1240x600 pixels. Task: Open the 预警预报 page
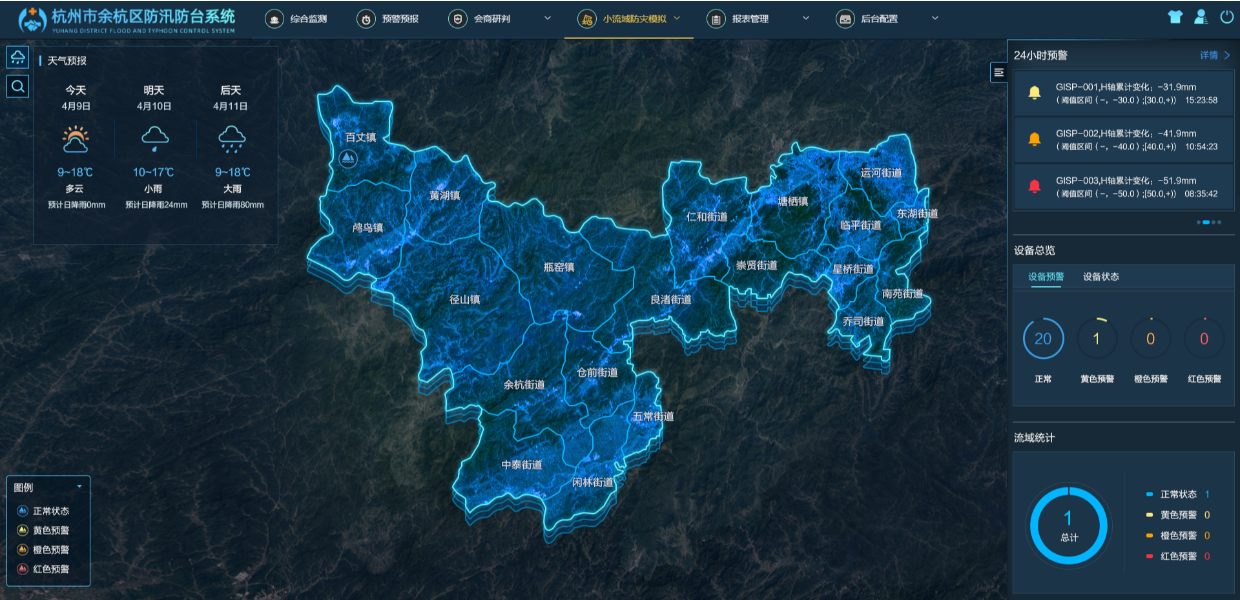pos(390,18)
